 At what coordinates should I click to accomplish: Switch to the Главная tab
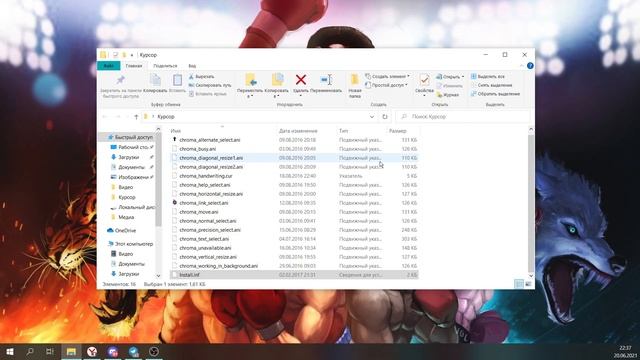[134, 66]
